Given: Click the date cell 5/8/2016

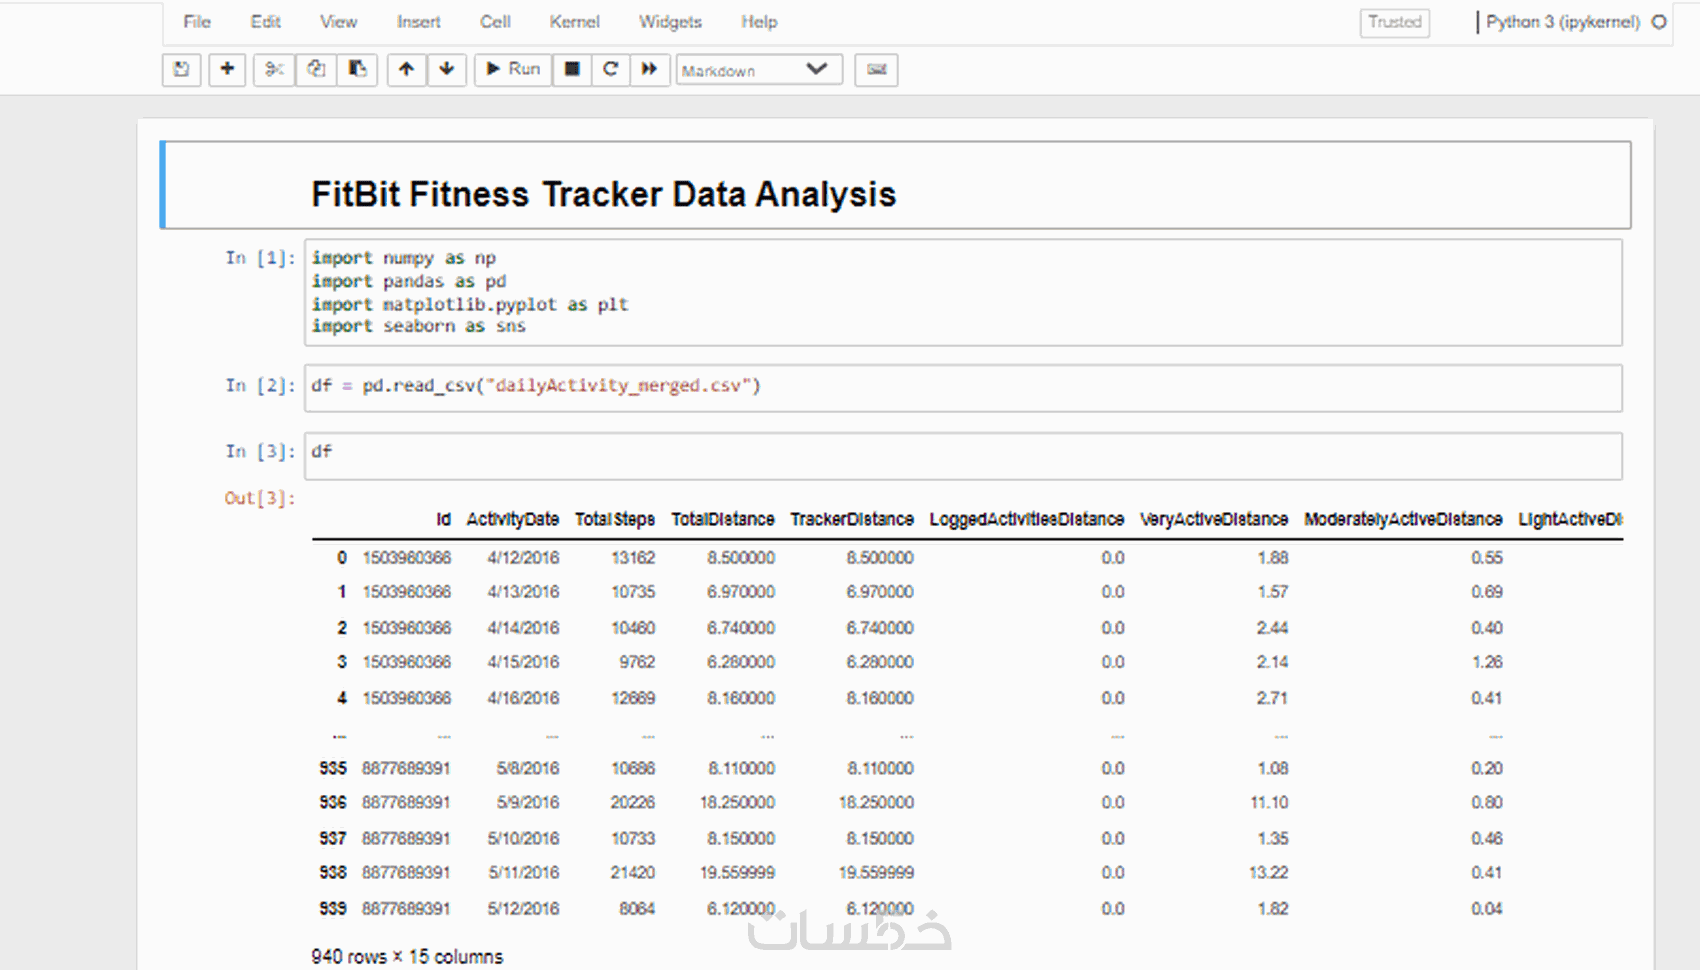Looking at the screenshot, I should pos(528,768).
